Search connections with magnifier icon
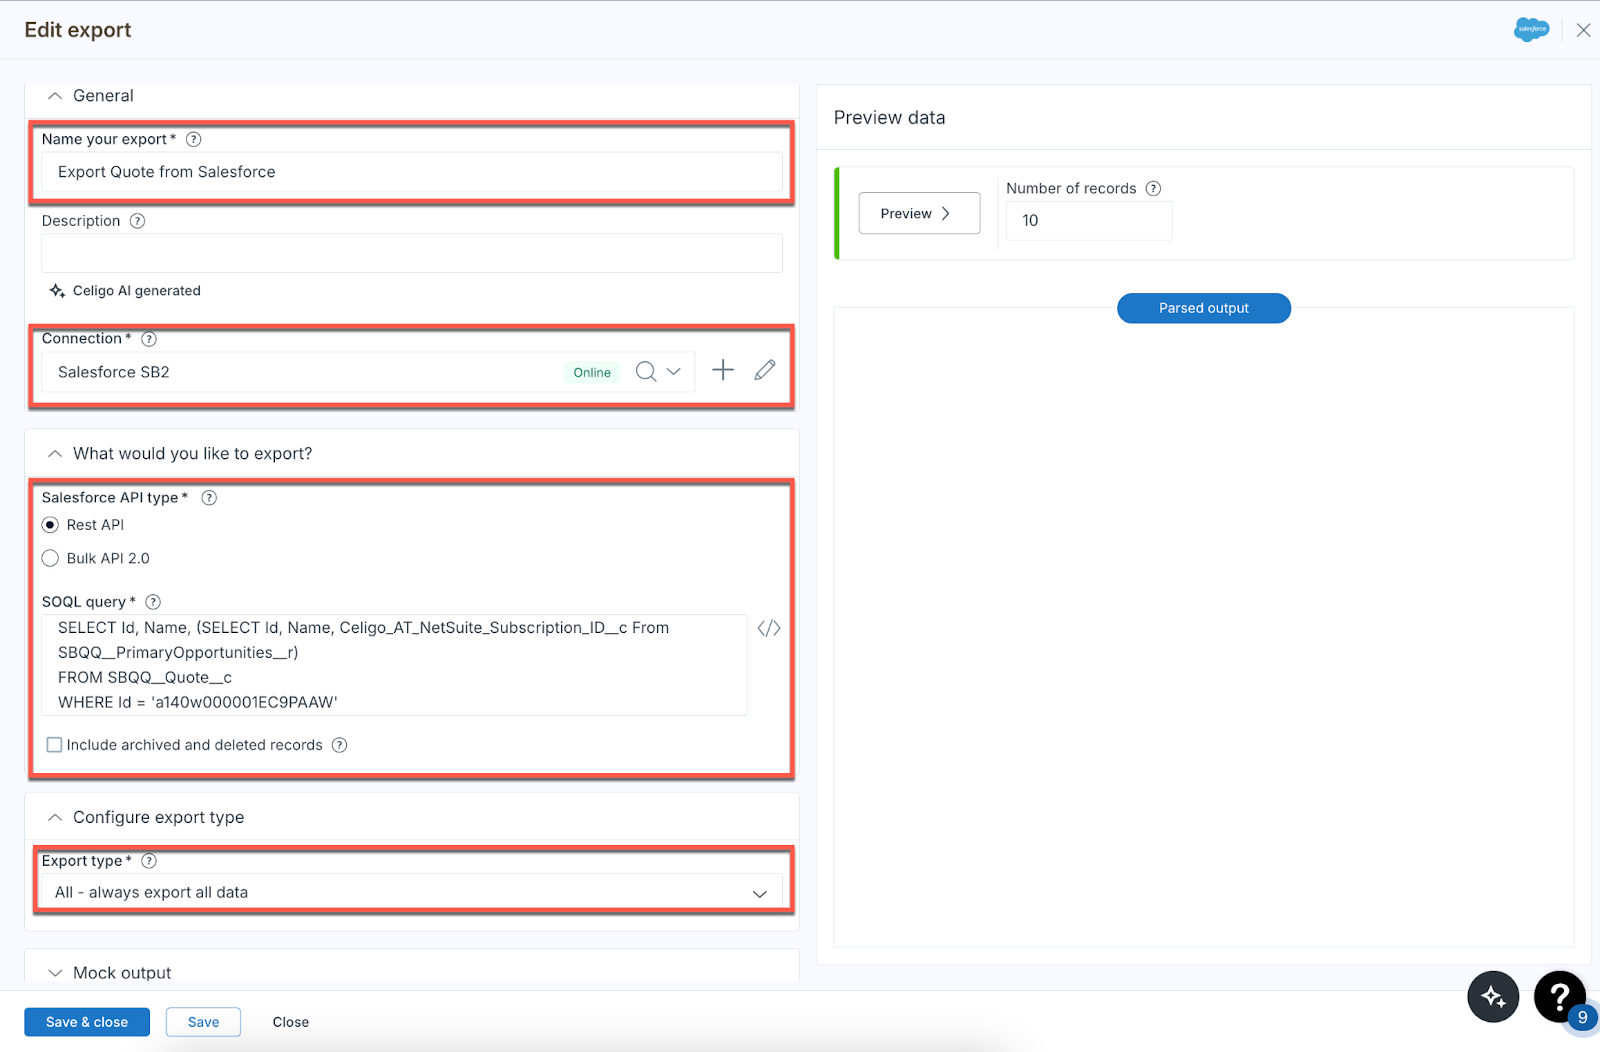1600x1052 pixels. (646, 372)
